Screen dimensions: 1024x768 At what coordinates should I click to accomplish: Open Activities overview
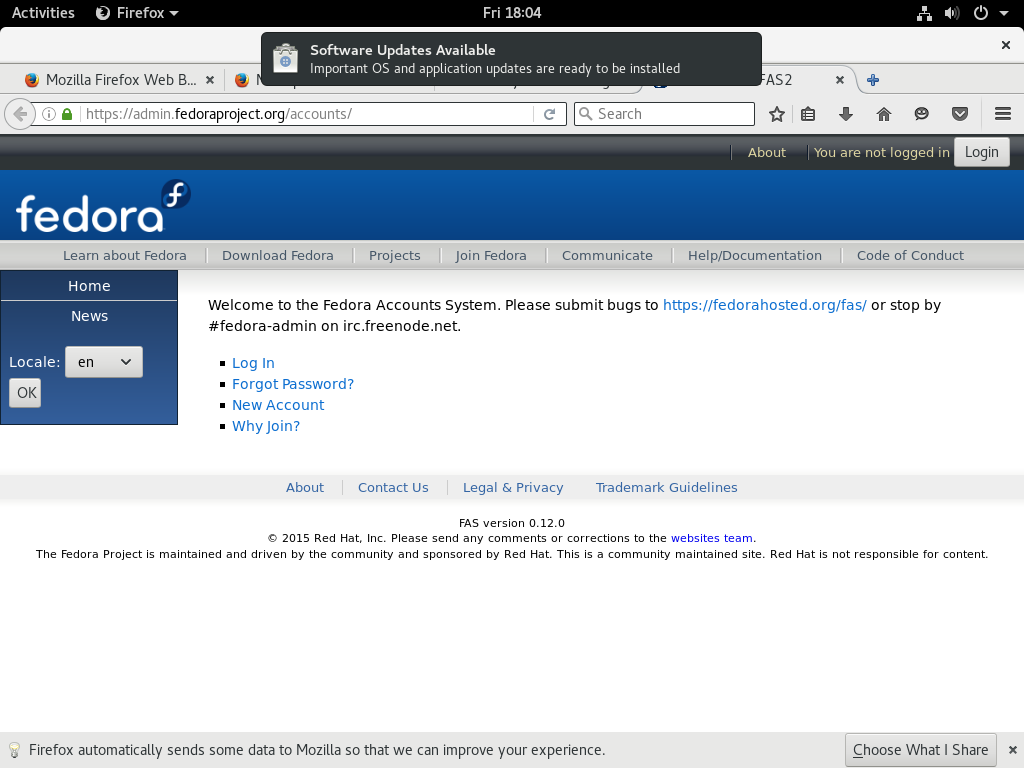(x=43, y=13)
